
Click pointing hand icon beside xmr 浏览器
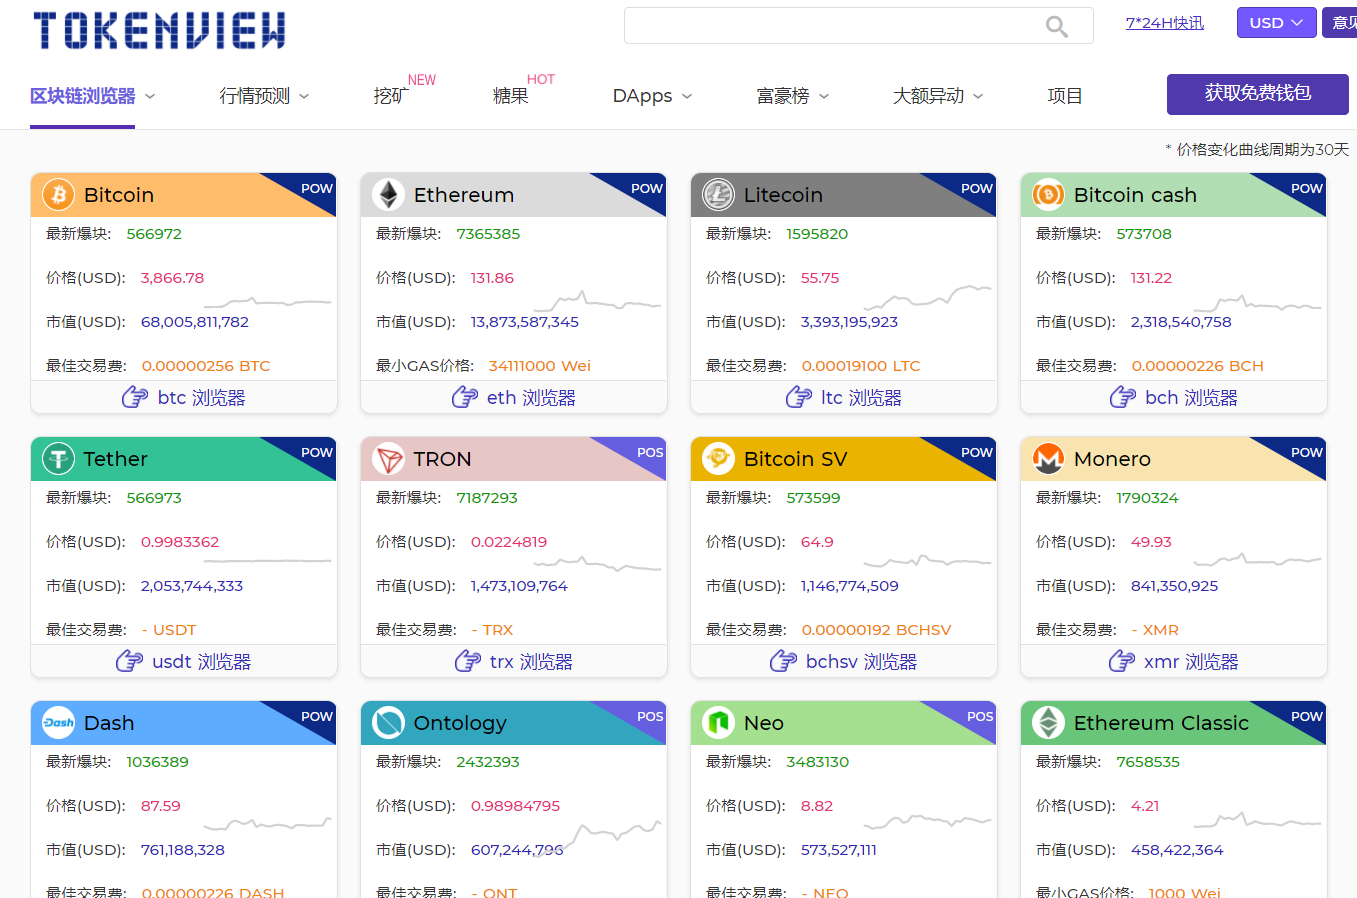pyautogui.click(x=1122, y=661)
